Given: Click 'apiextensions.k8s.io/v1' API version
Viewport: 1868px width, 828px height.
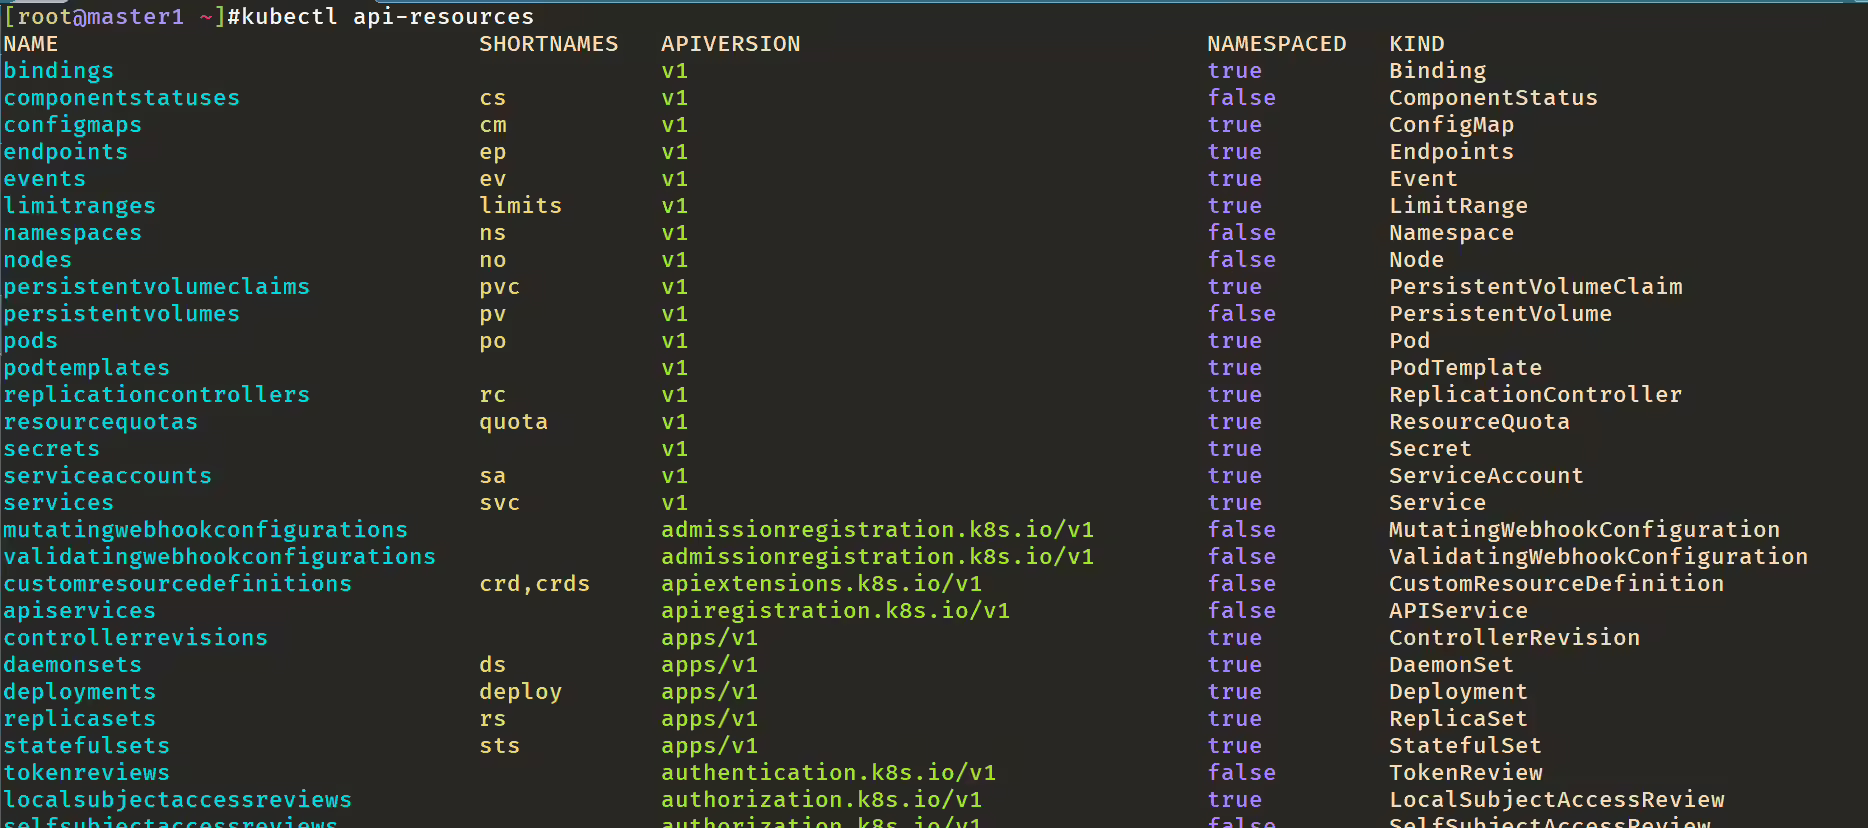Looking at the screenshot, I should (822, 584).
